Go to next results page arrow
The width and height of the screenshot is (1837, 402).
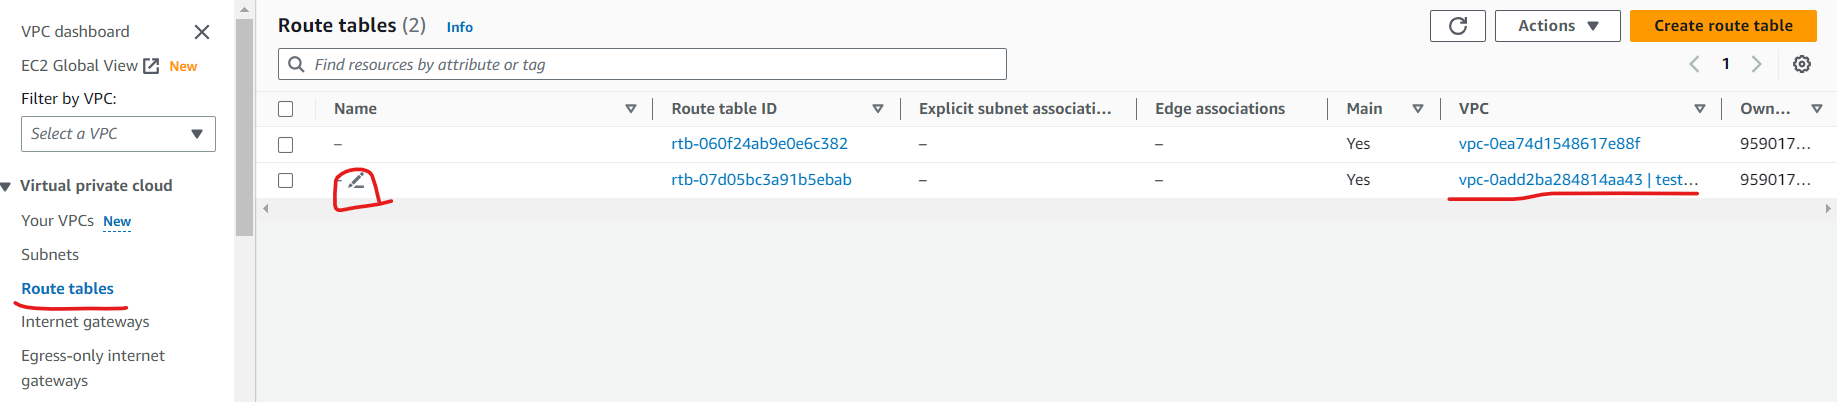[x=1756, y=64]
